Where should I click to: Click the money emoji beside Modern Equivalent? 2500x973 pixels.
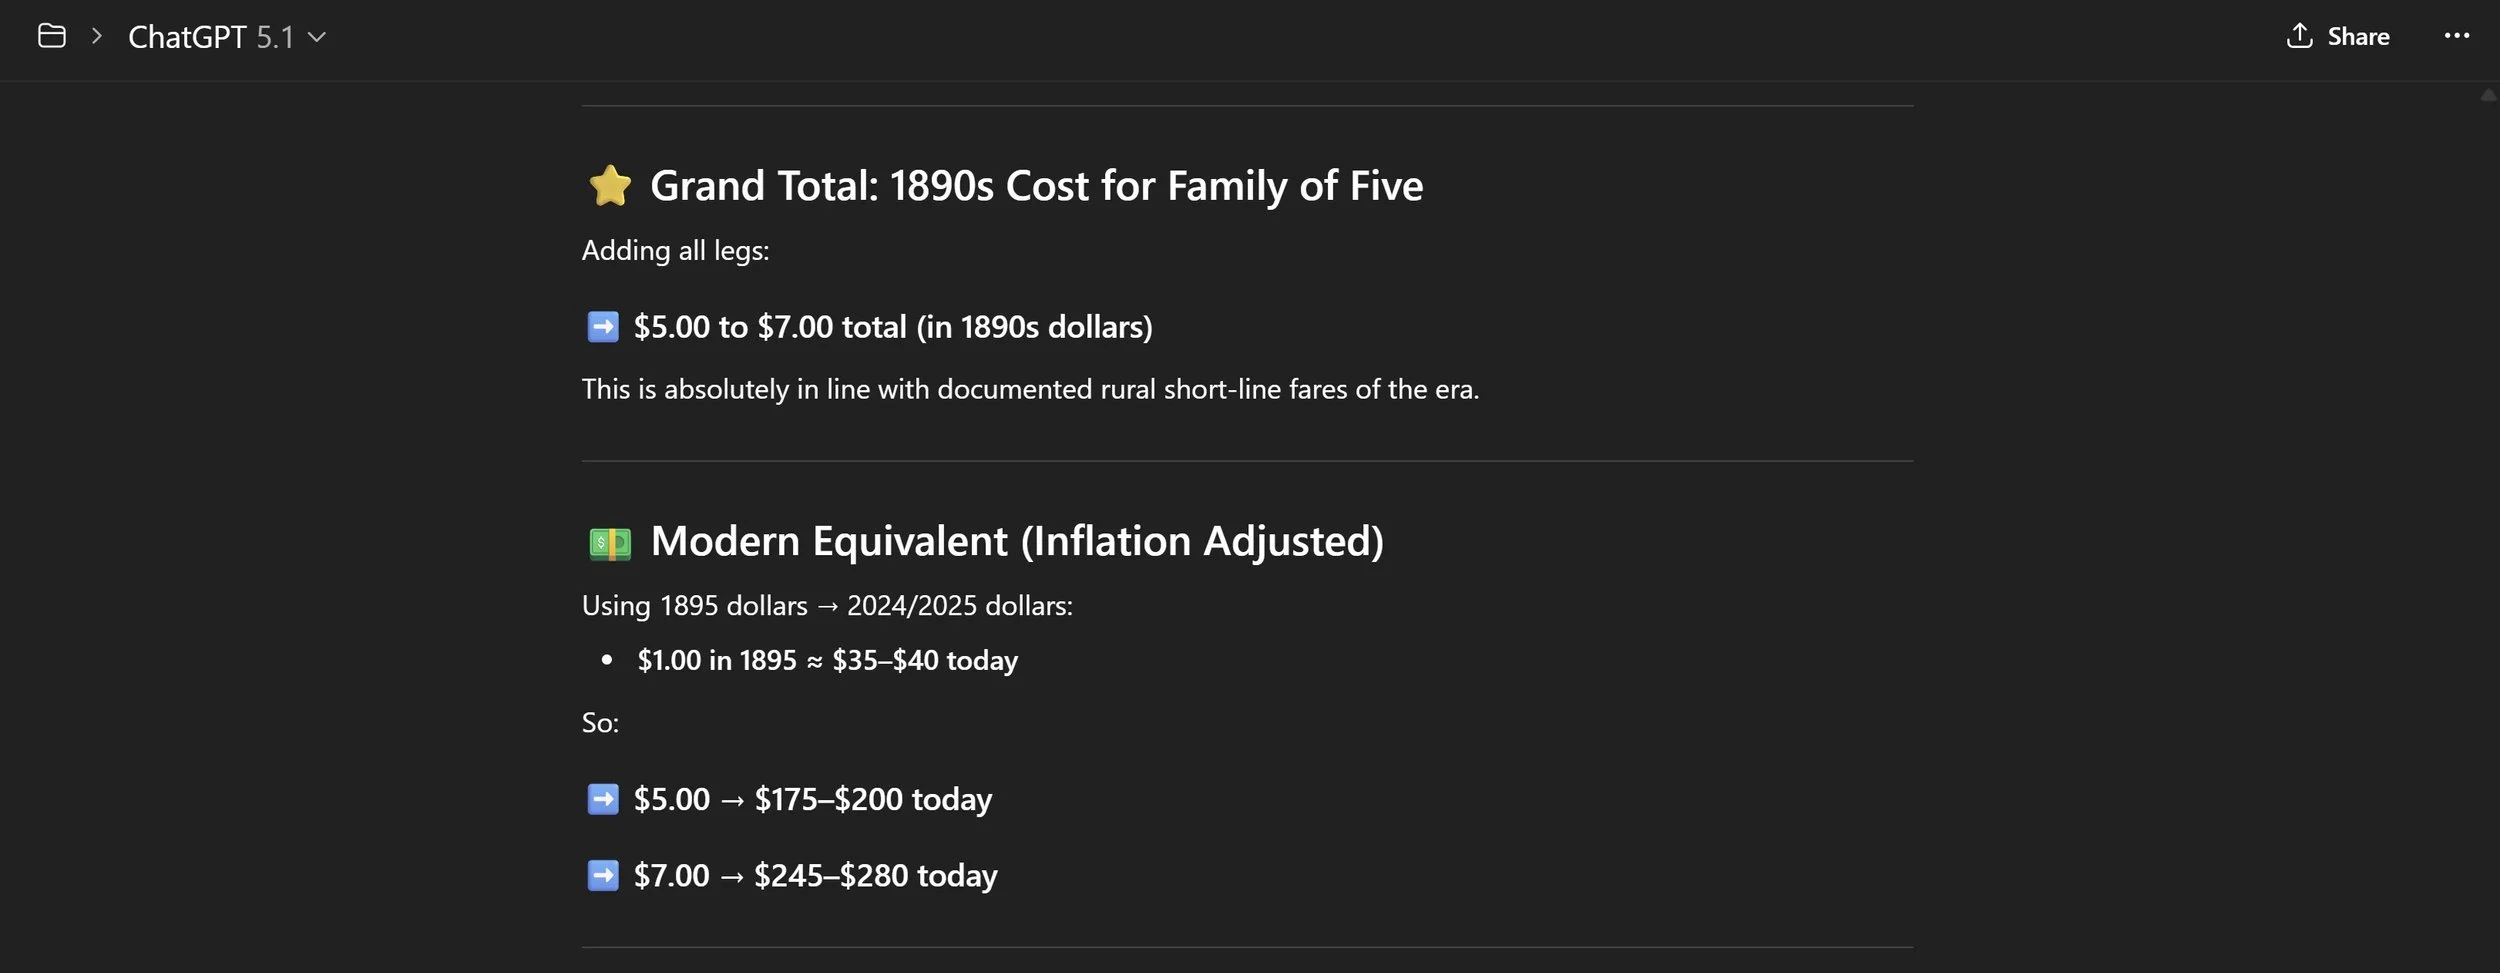[610, 543]
